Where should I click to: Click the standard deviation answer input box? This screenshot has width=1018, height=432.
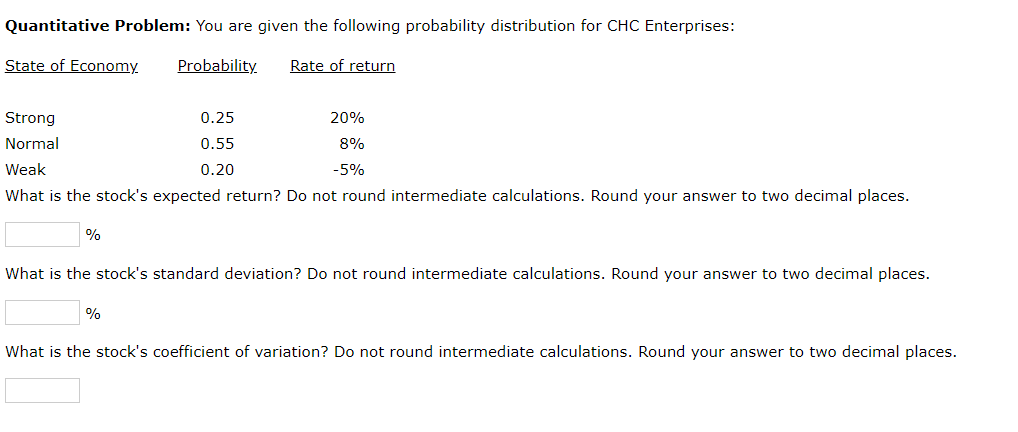[42, 312]
